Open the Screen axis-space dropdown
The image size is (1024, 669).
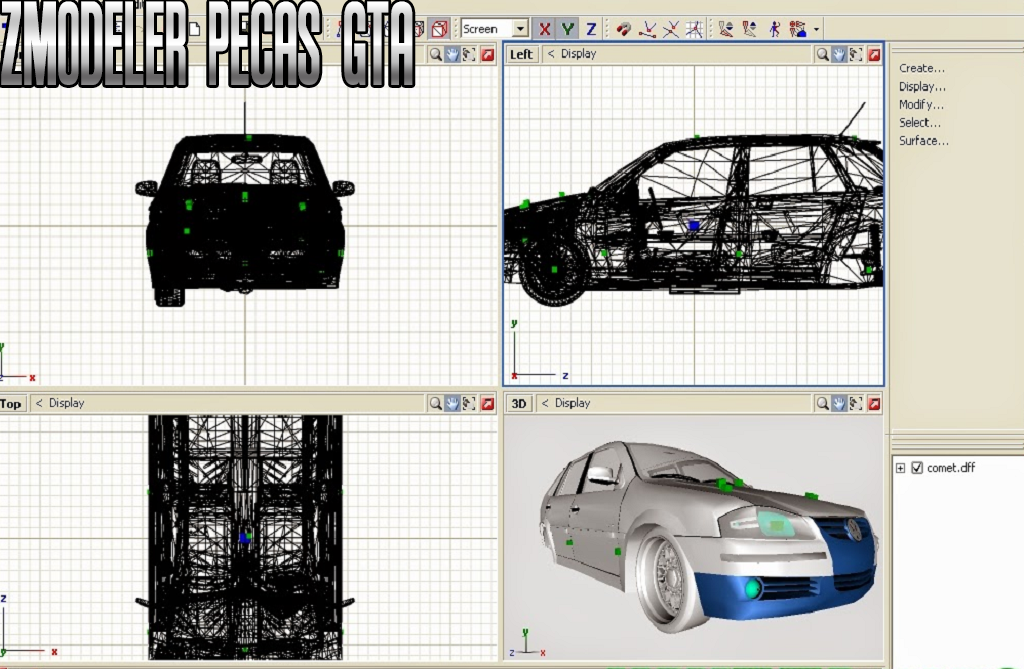coord(520,29)
